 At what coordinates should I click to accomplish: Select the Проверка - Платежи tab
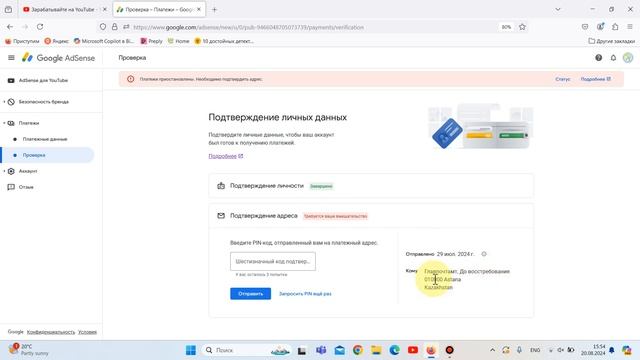pos(159,9)
